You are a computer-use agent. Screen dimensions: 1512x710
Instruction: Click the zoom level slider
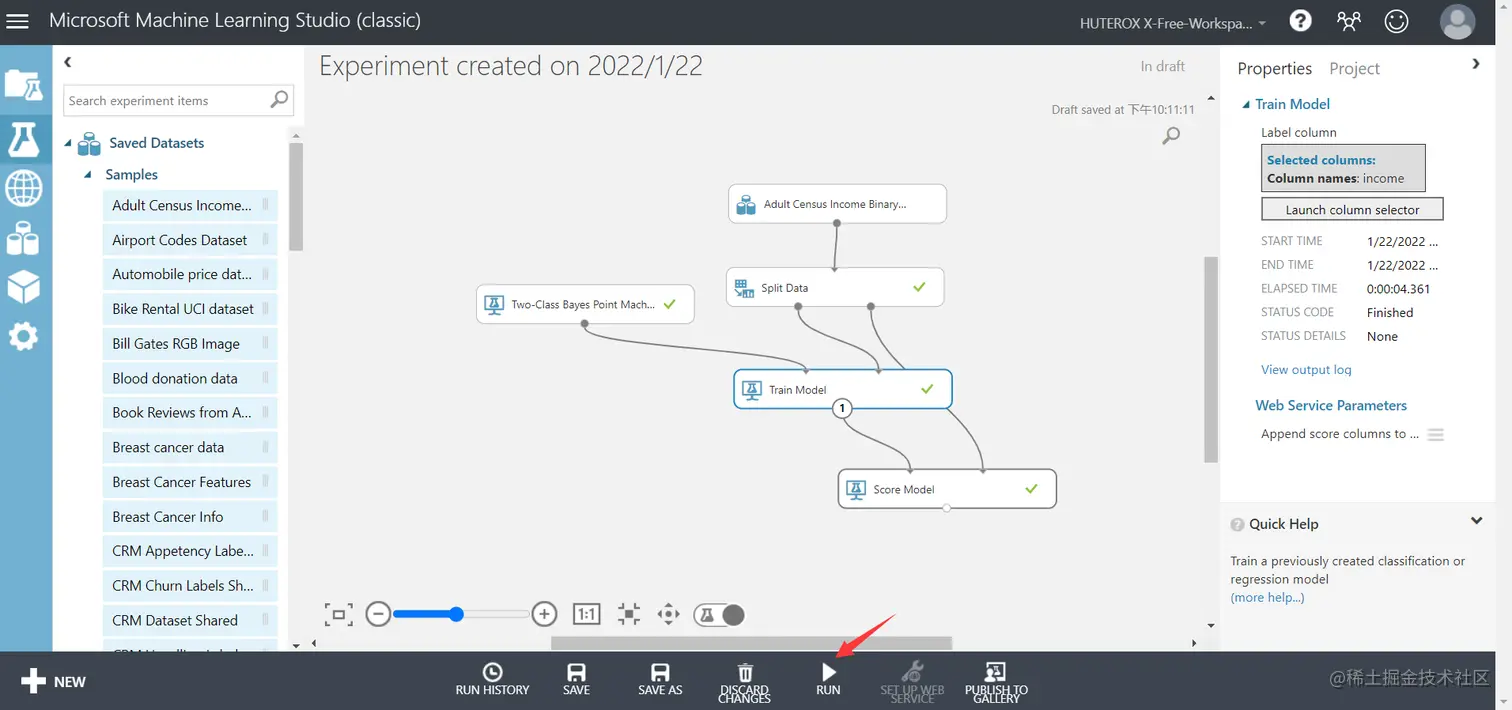[x=461, y=614]
